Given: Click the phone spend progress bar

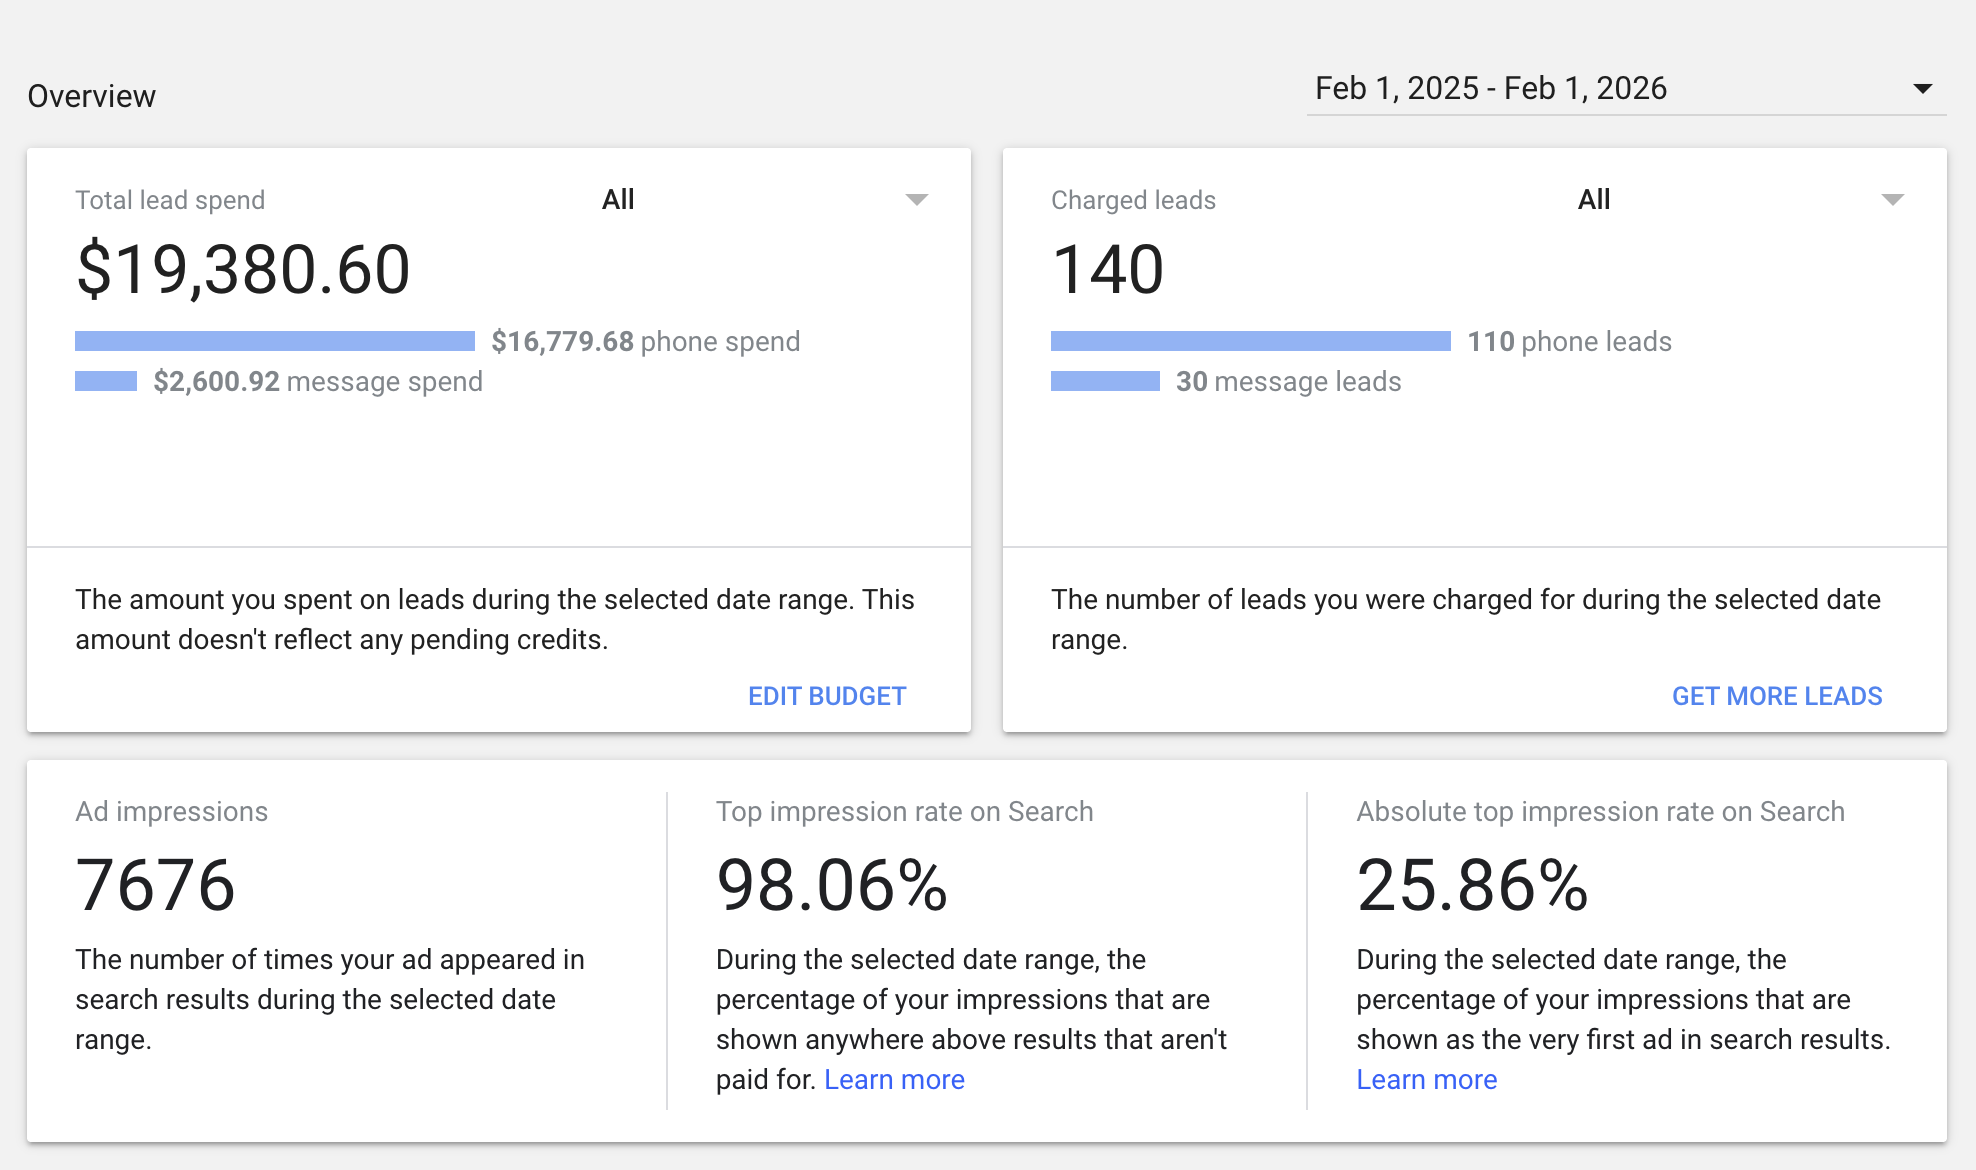Looking at the screenshot, I should click(x=275, y=341).
